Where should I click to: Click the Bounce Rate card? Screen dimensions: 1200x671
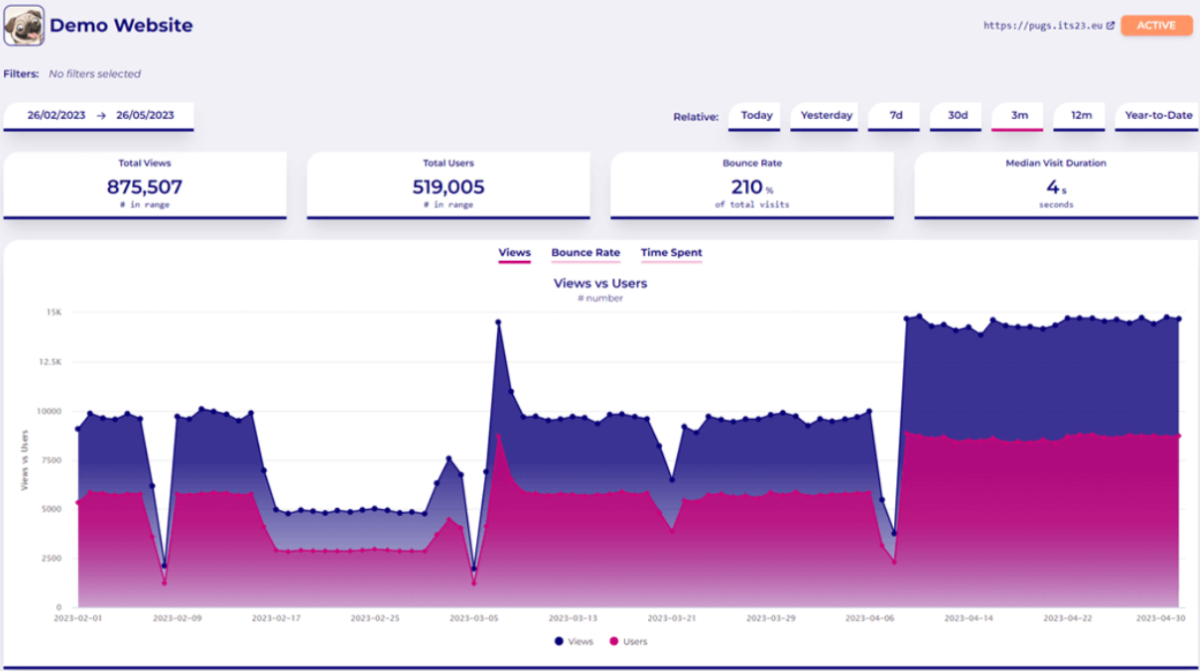752,185
